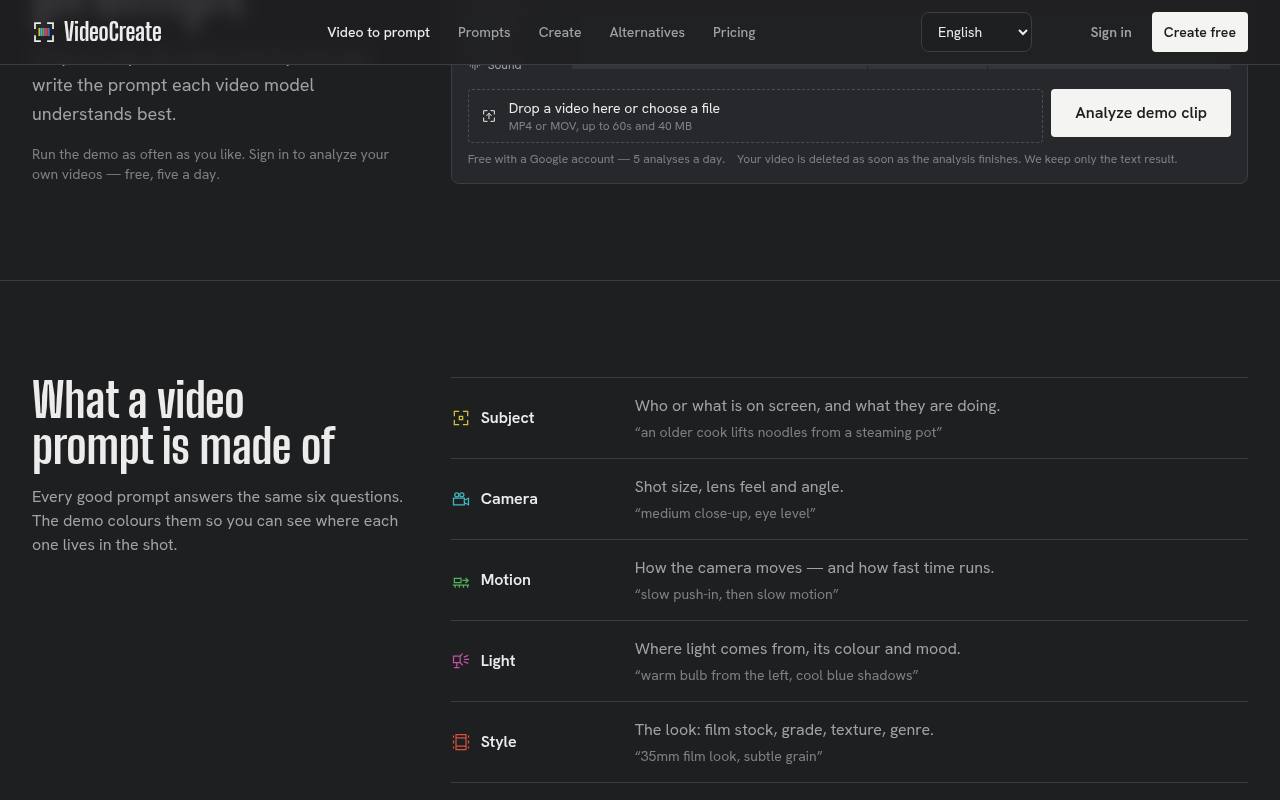
Task: Click the Camera icon
Action: (x=461, y=499)
